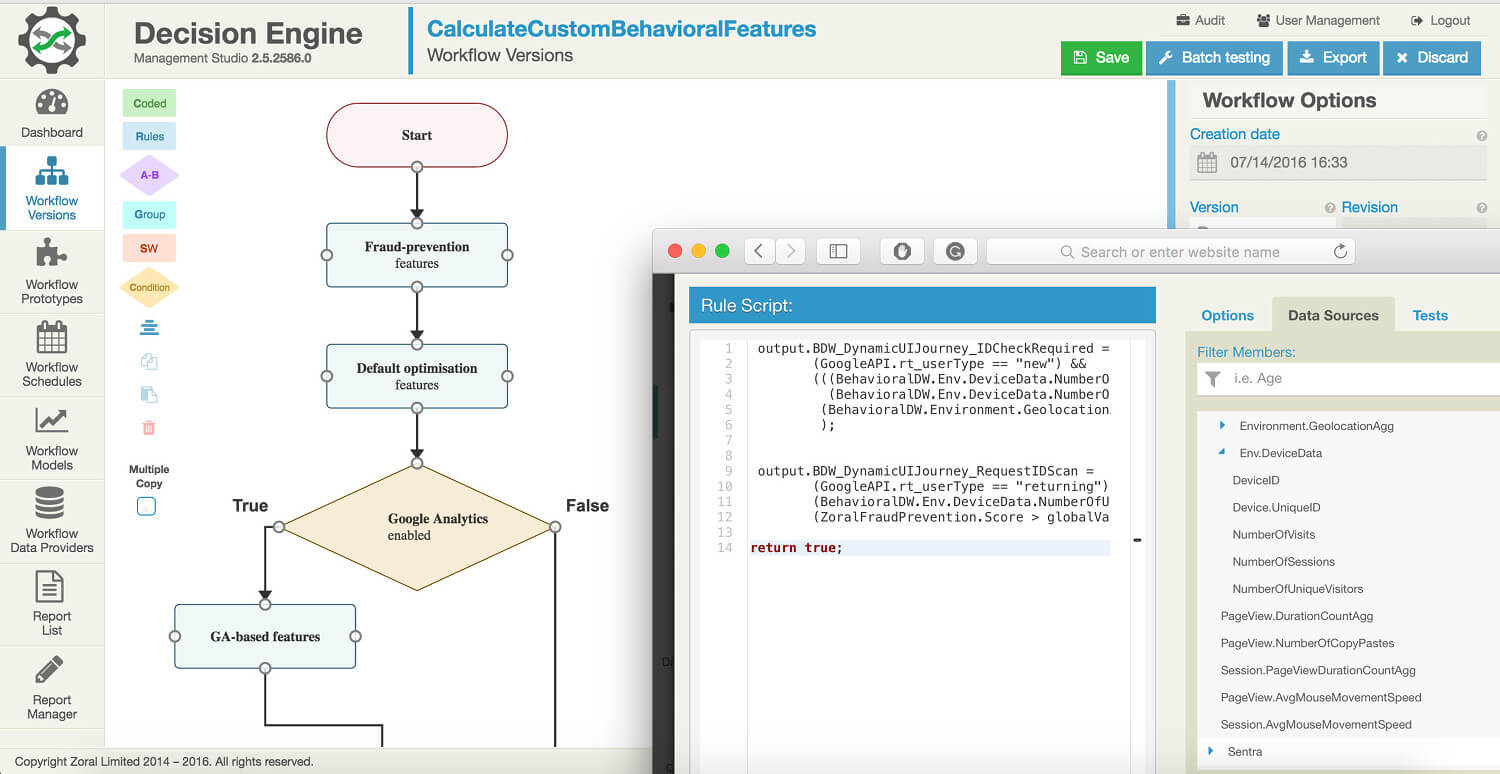The width and height of the screenshot is (1500, 774).
Task: Open Workflow Schedules calendar icon
Action: pyautogui.click(x=51, y=338)
